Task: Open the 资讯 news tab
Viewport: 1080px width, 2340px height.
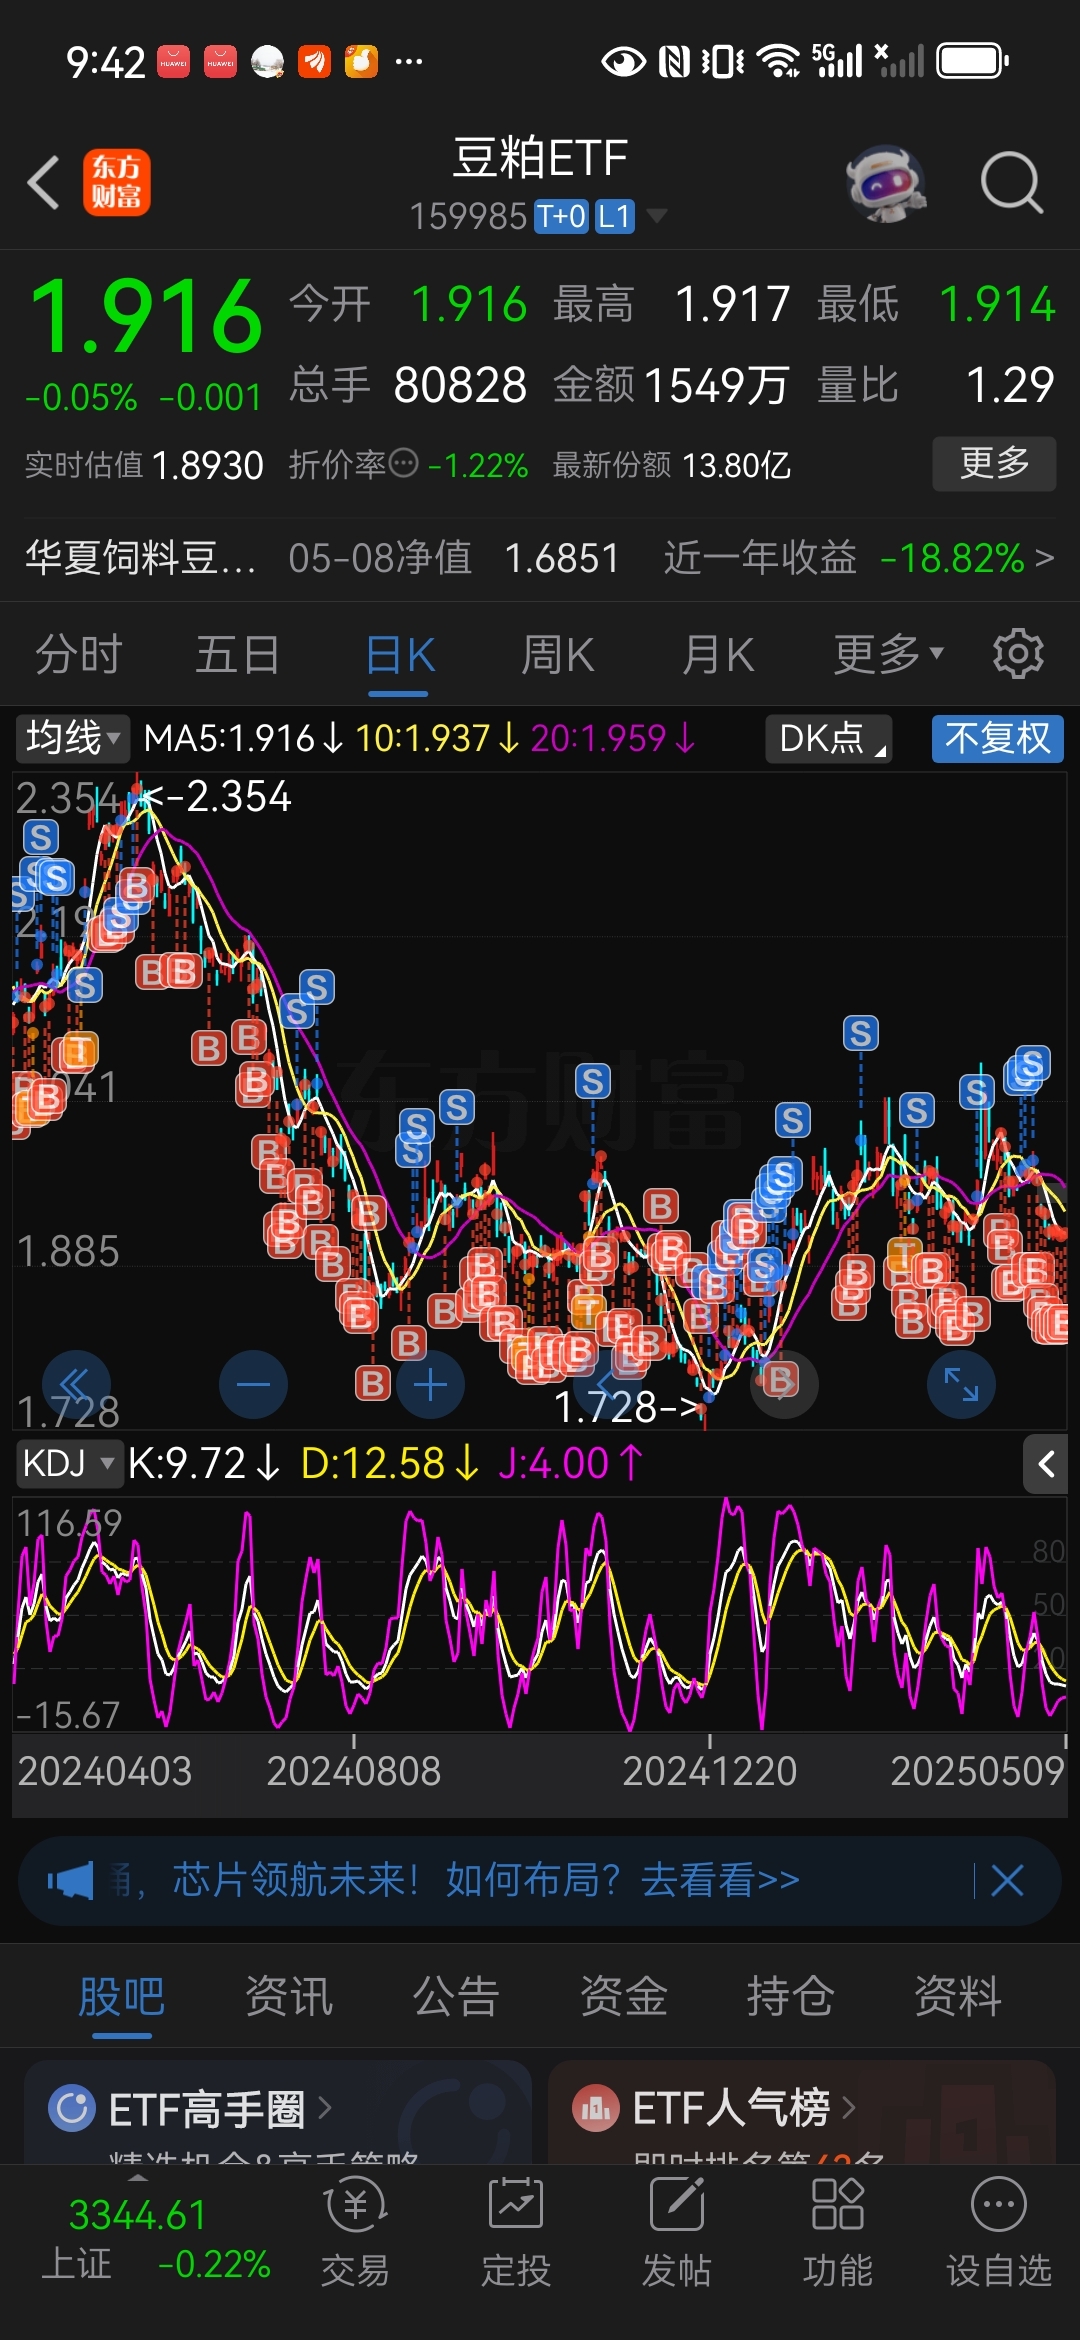Action: tap(289, 1997)
